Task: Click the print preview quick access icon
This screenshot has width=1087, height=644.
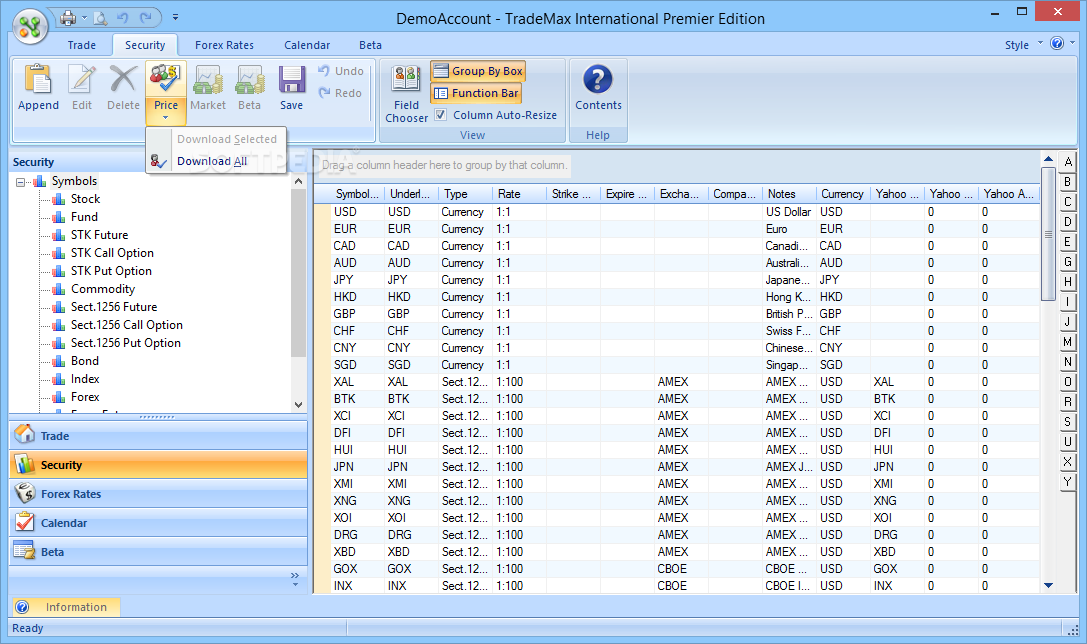Action: (x=101, y=17)
